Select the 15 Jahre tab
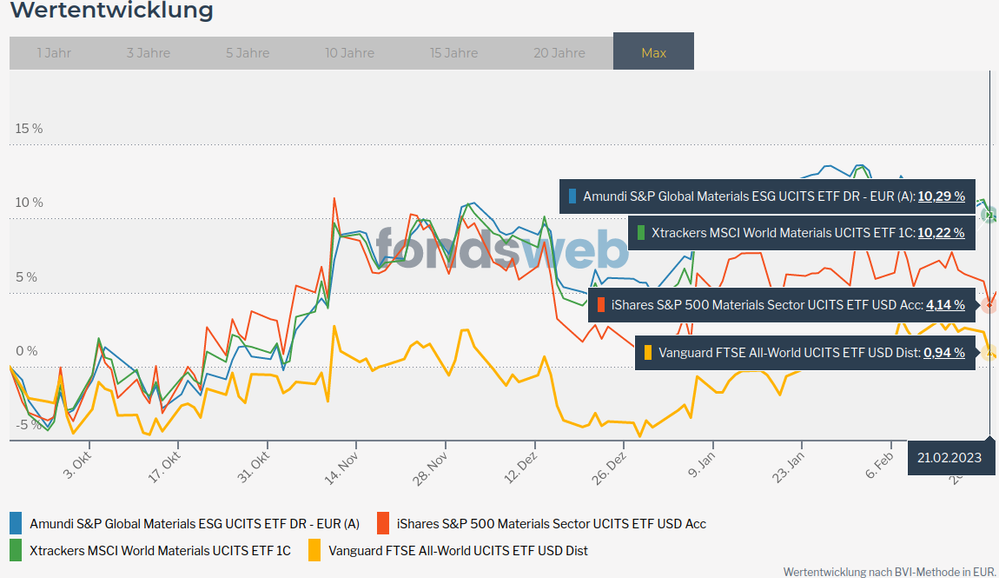Screen dimensions: 999x578 453,53
